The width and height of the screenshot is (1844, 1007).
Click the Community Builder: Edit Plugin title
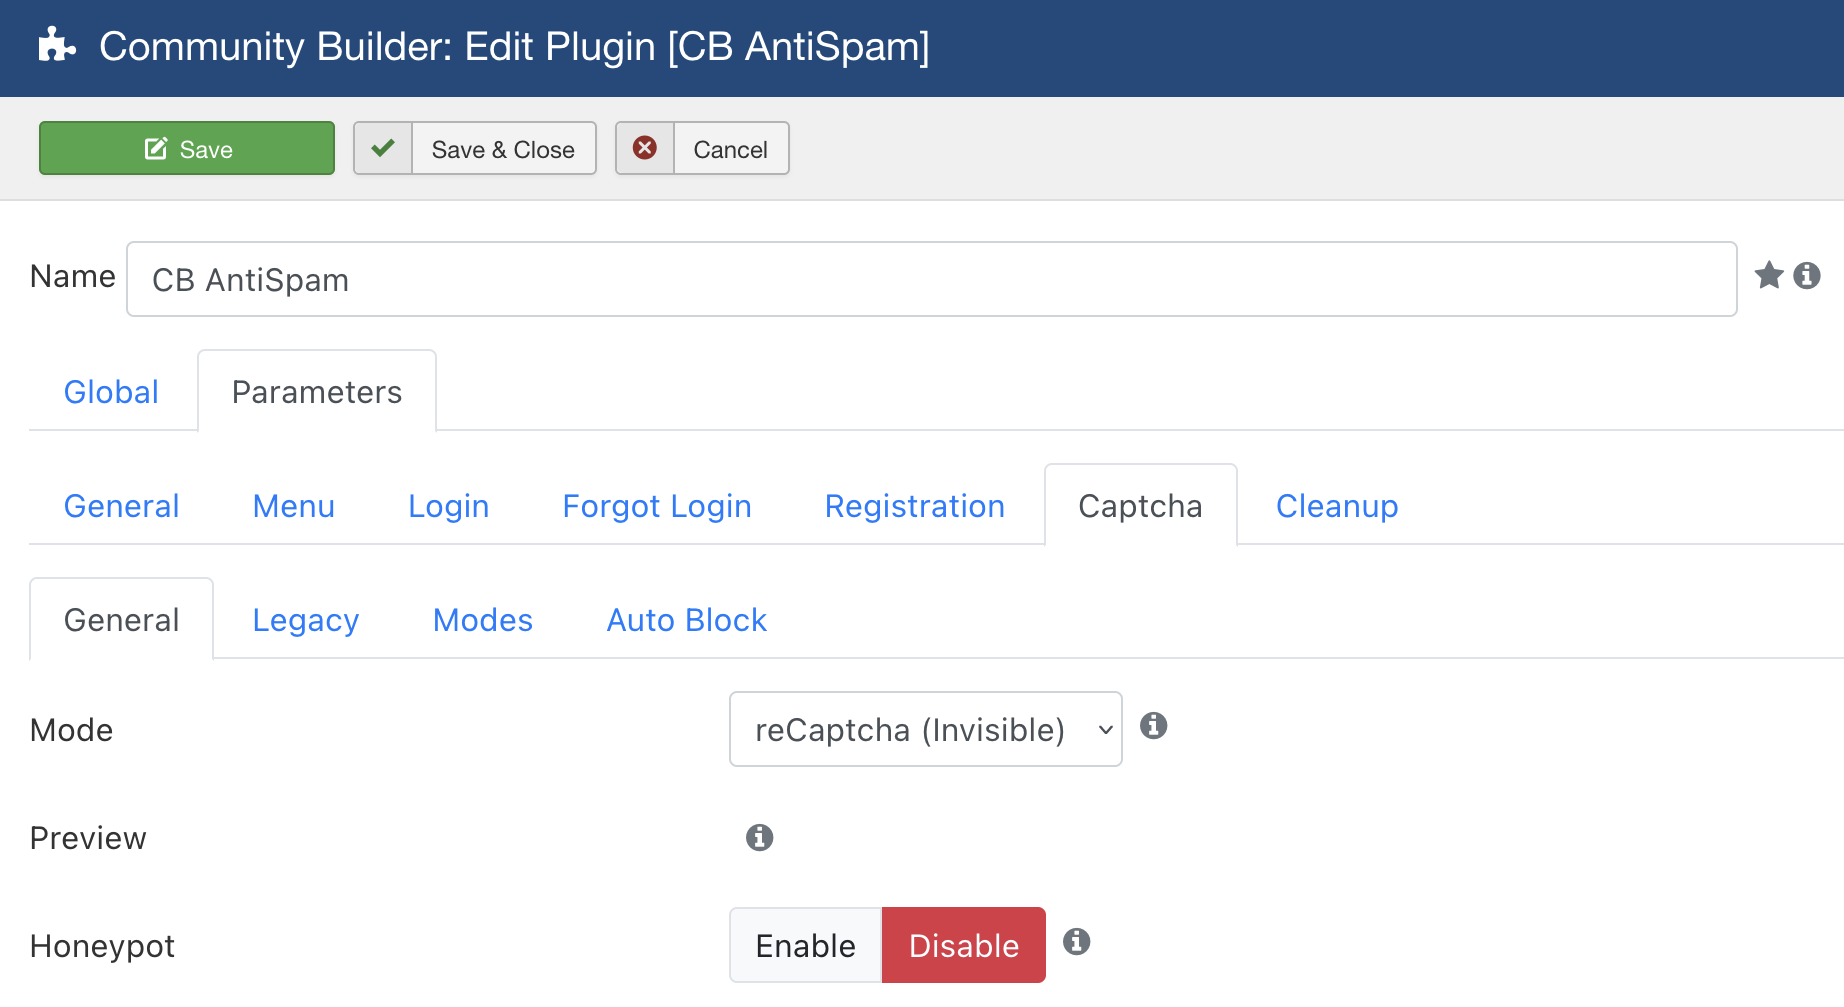click(x=514, y=47)
